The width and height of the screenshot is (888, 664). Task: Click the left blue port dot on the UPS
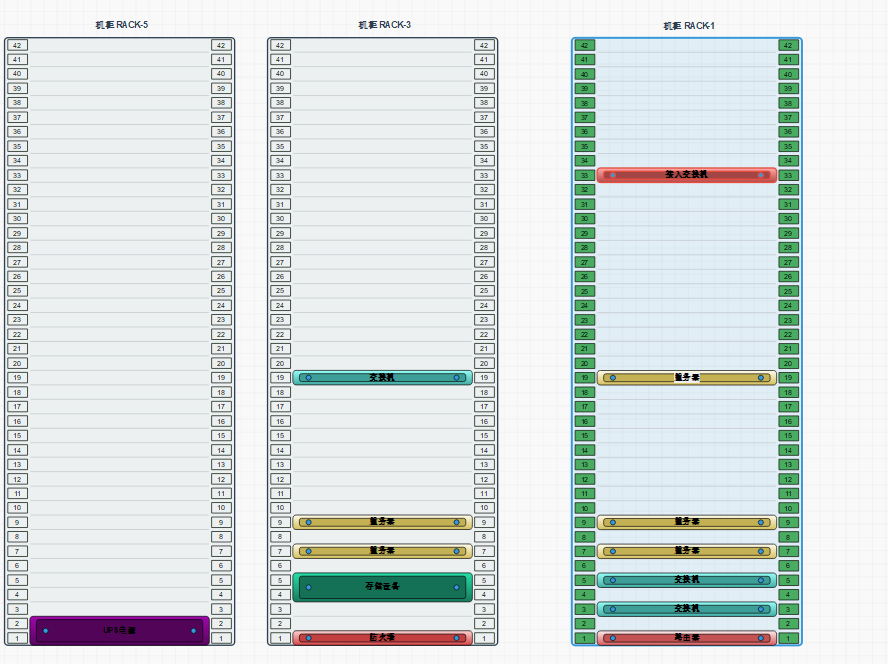click(46, 631)
